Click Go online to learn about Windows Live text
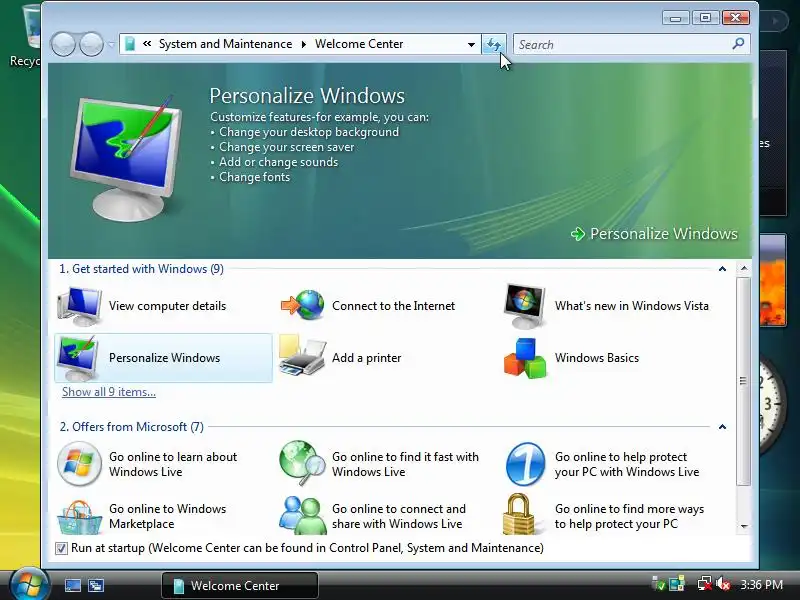Screen dimensions: 800x600 pos(173,464)
